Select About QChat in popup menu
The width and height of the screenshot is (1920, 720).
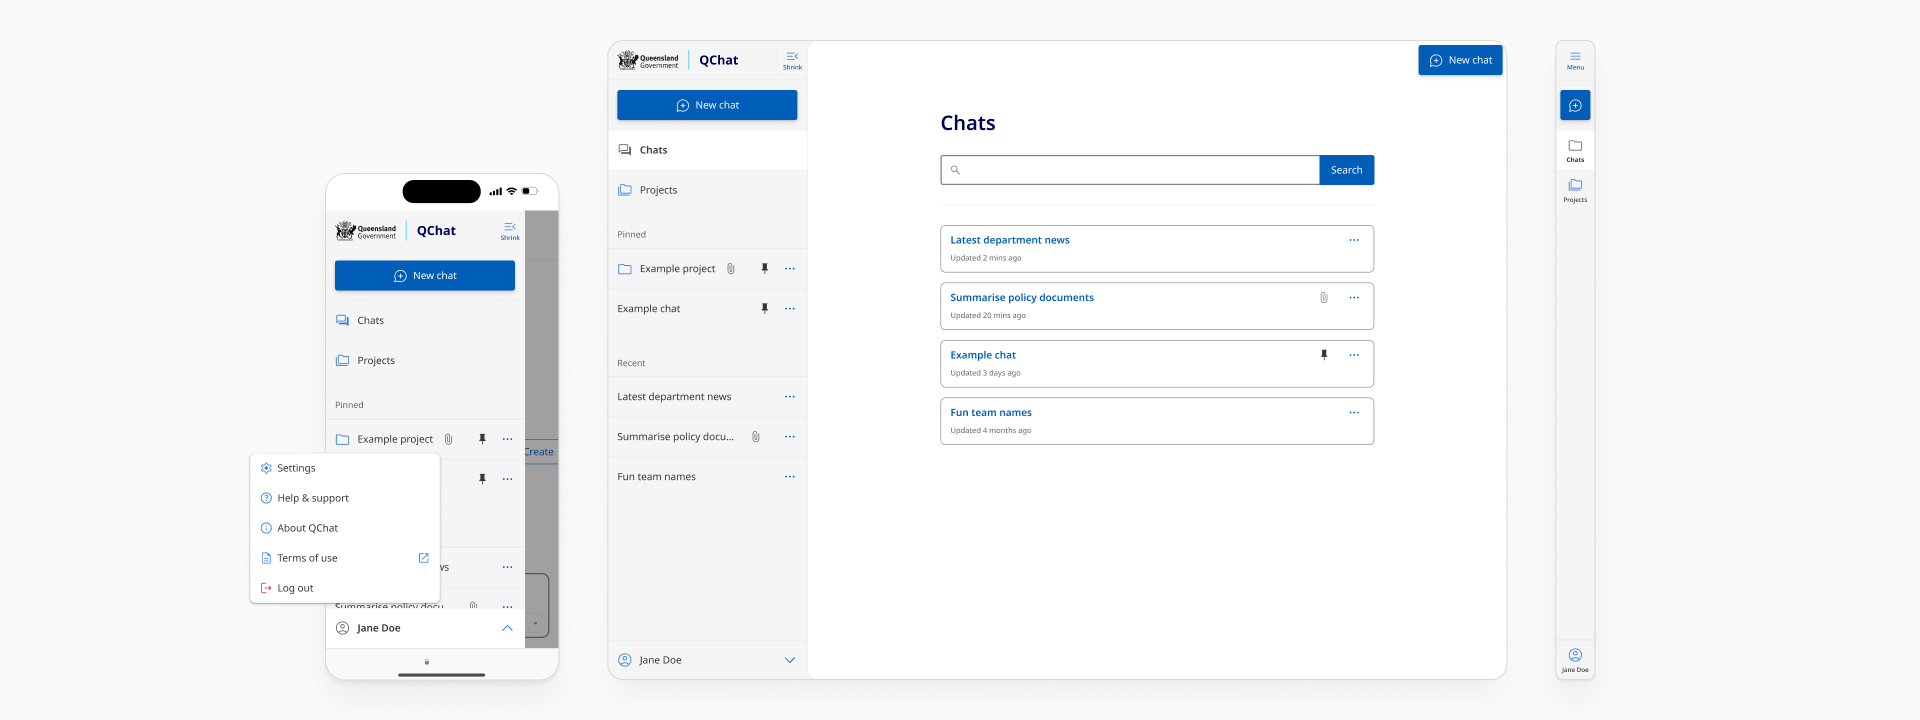click(x=345, y=528)
